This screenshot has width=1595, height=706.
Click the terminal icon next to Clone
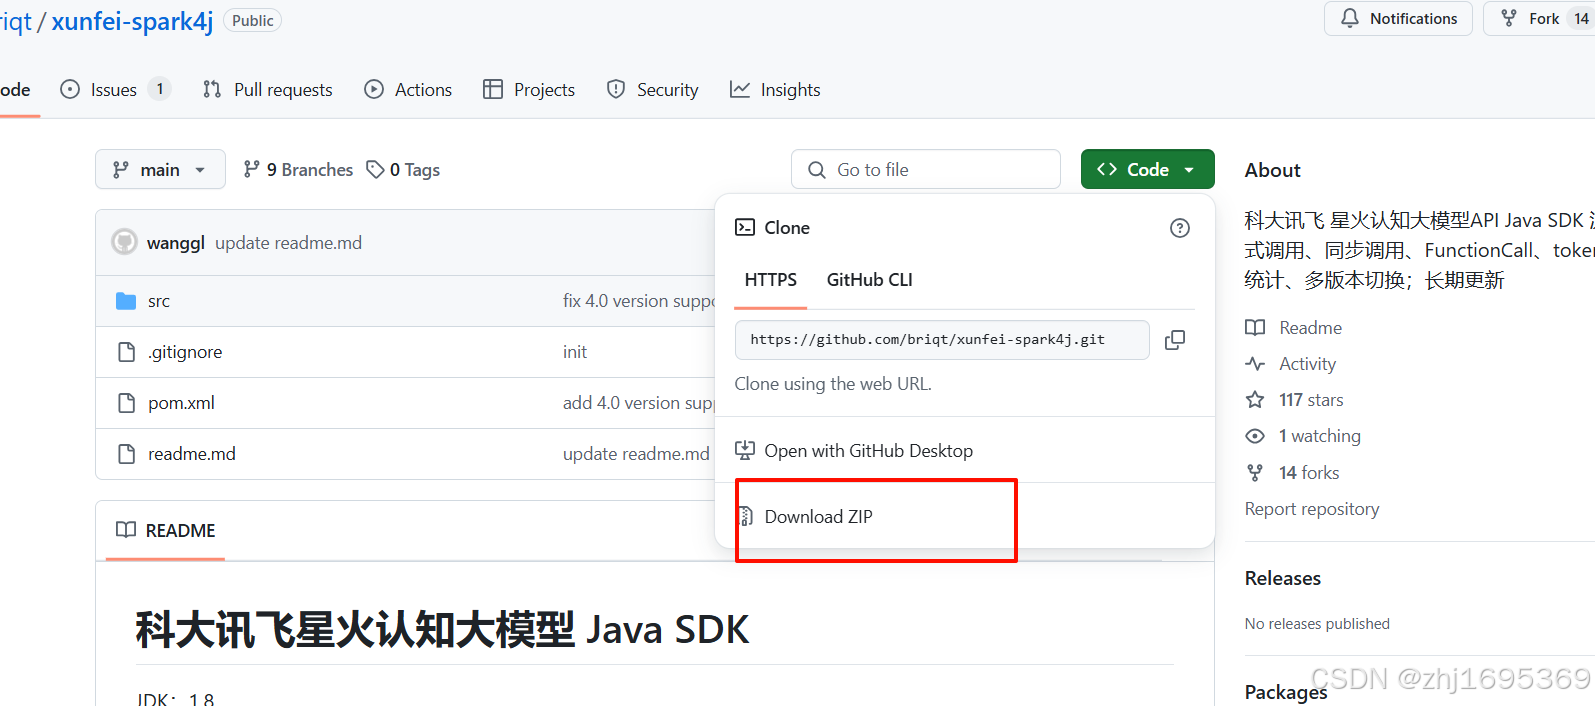[x=745, y=227]
